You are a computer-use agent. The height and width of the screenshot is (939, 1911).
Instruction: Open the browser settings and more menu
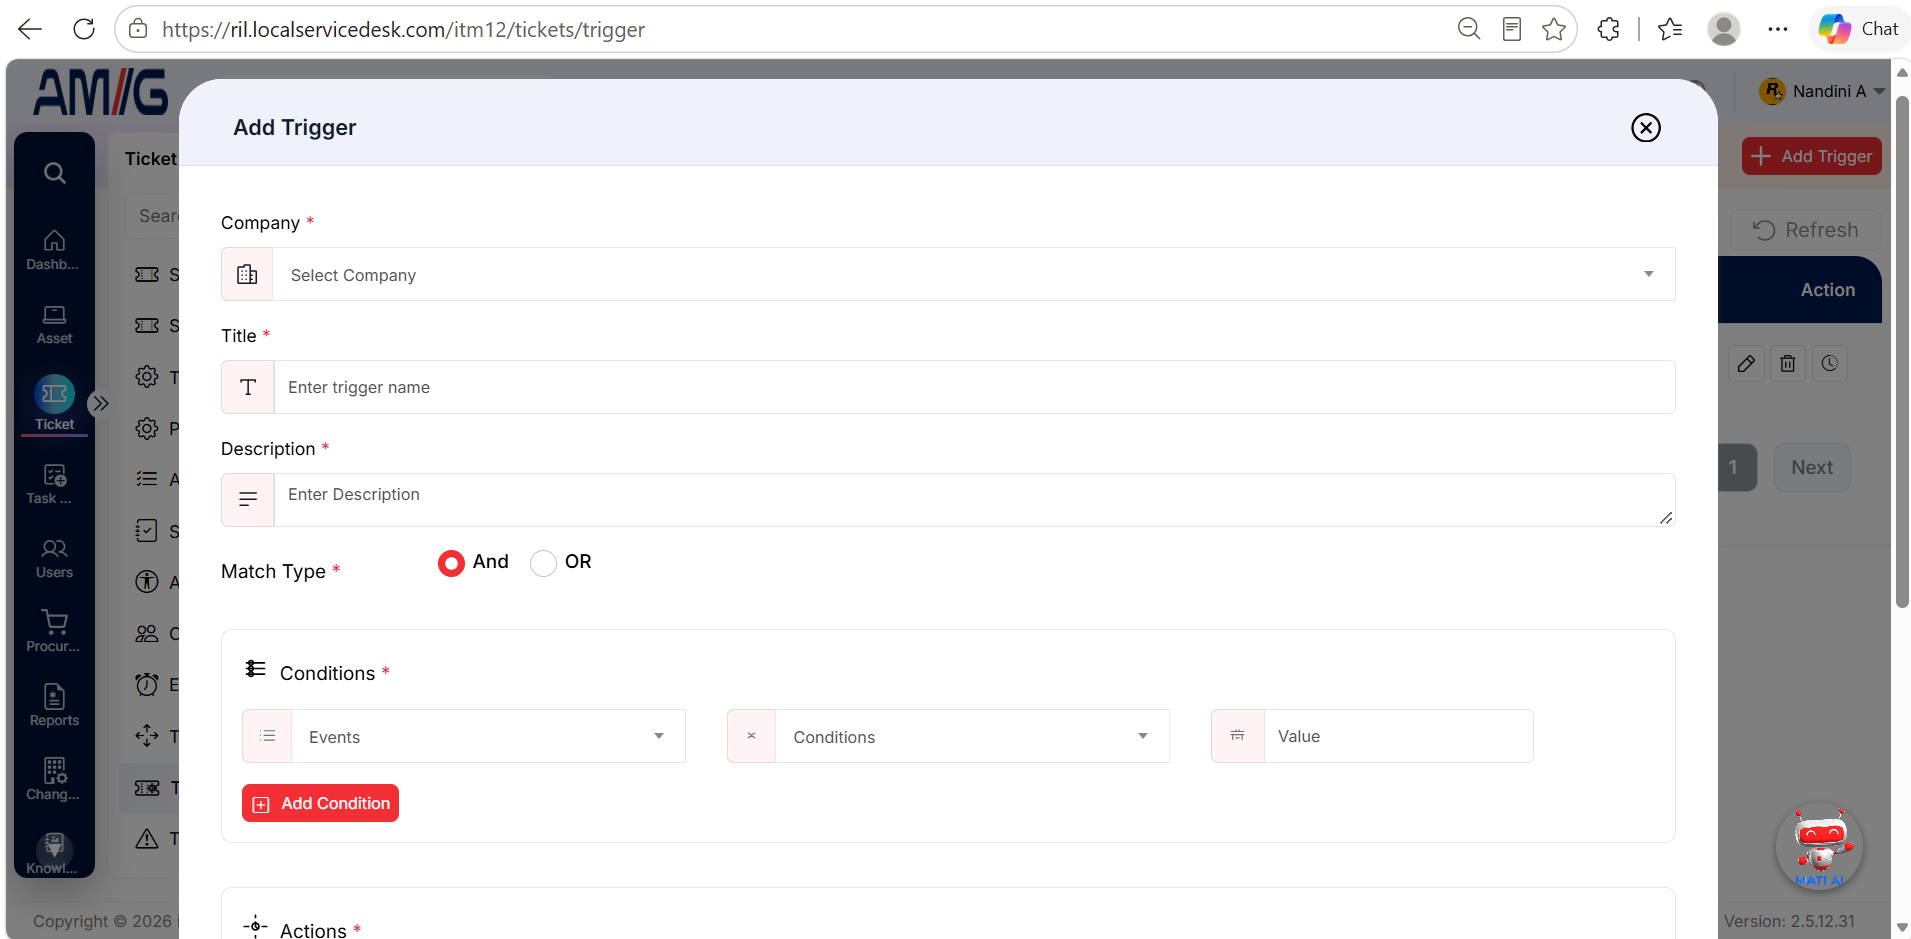pos(1777,29)
